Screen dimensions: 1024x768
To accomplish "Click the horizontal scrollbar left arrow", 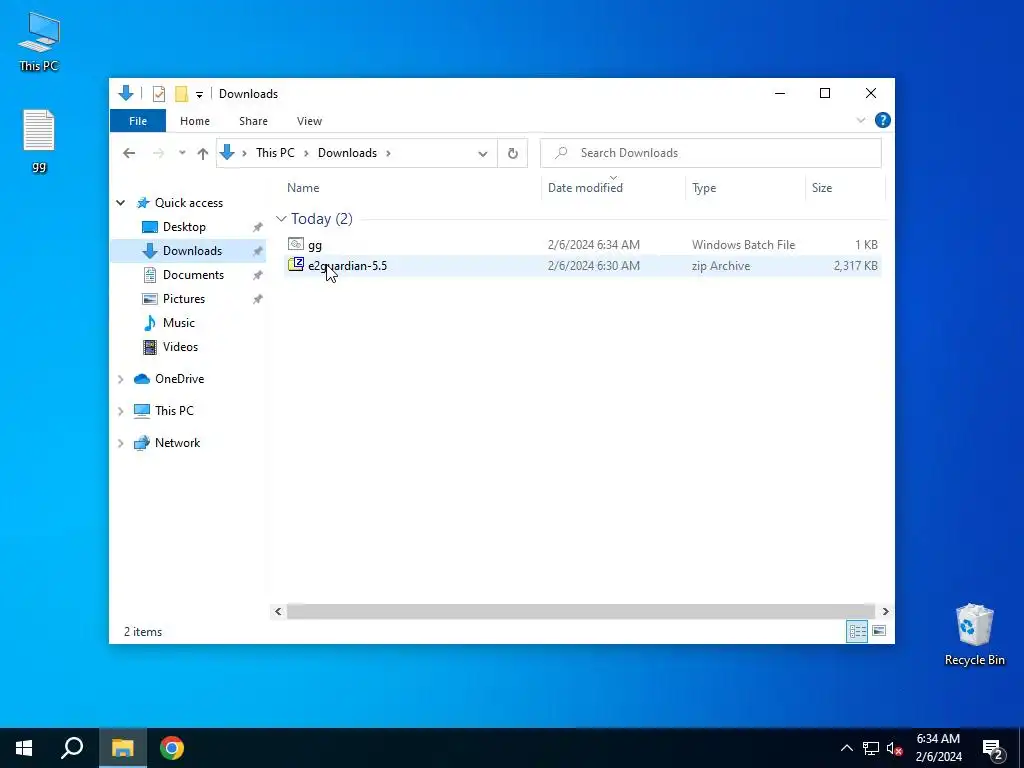I will click(278, 611).
